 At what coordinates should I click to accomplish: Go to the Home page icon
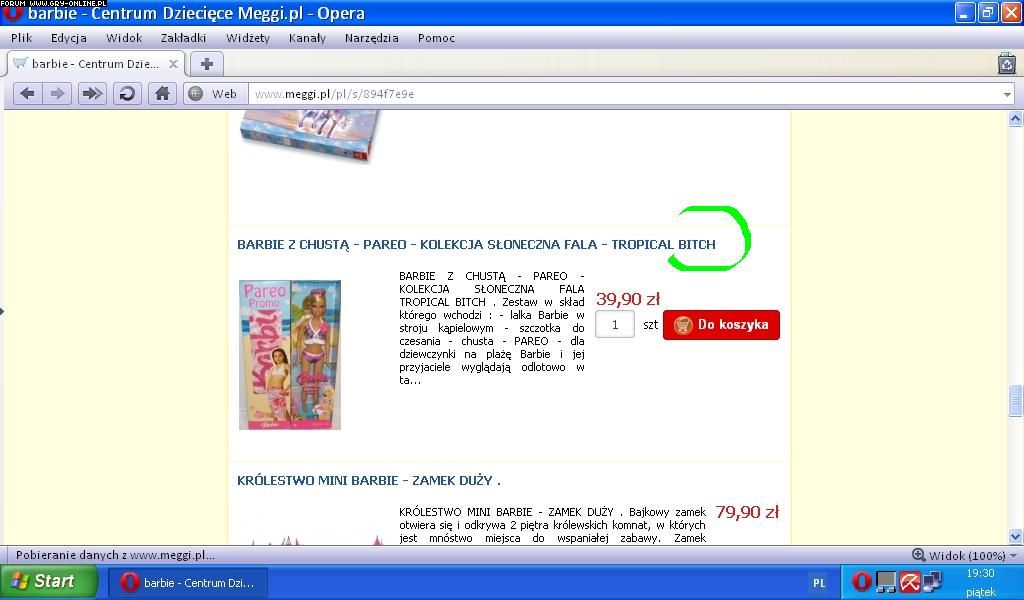coord(161,93)
